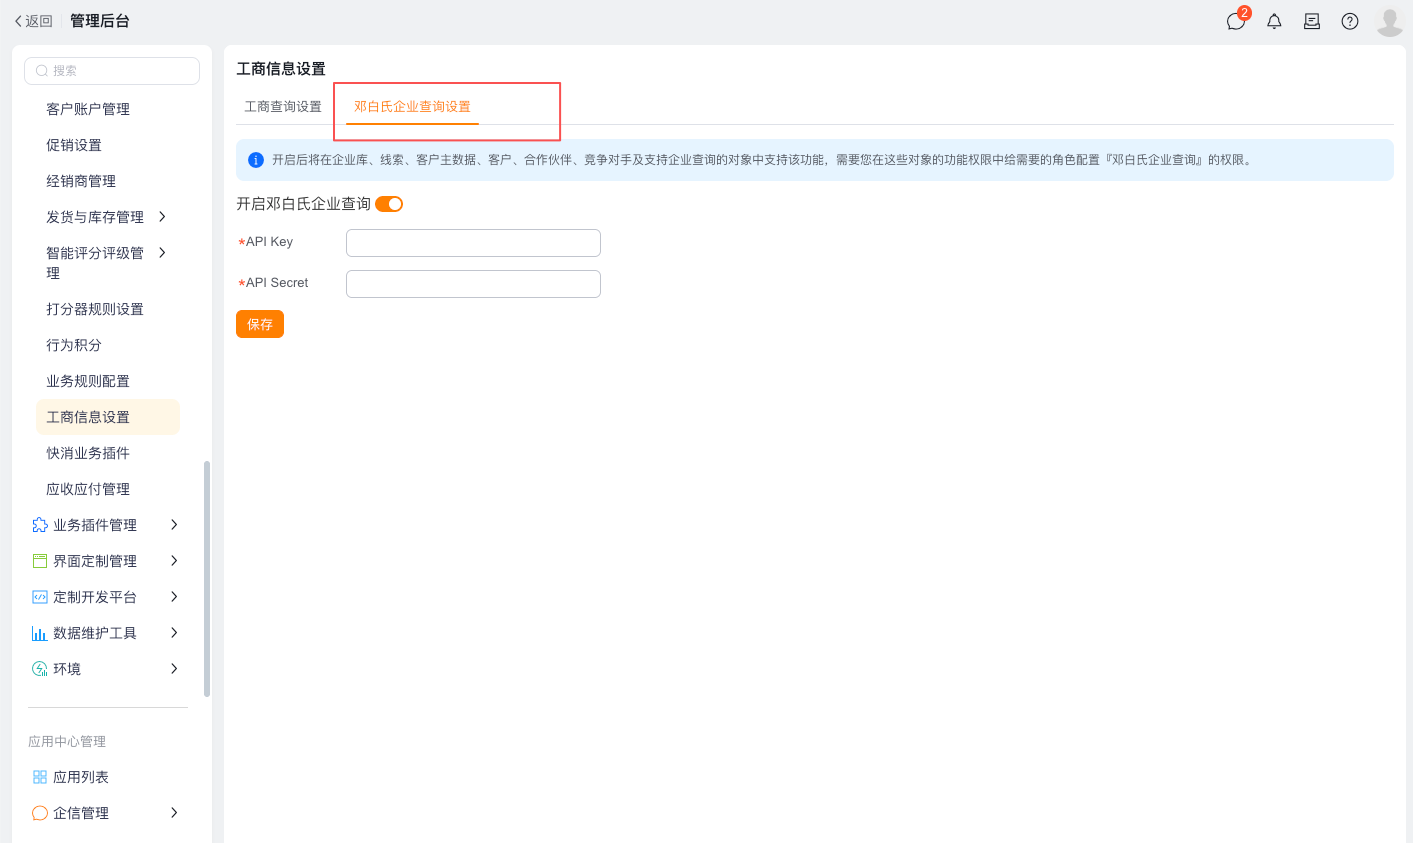1413x843 pixels.
Task: Click the 环境 icon in sidebar
Action: point(40,669)
